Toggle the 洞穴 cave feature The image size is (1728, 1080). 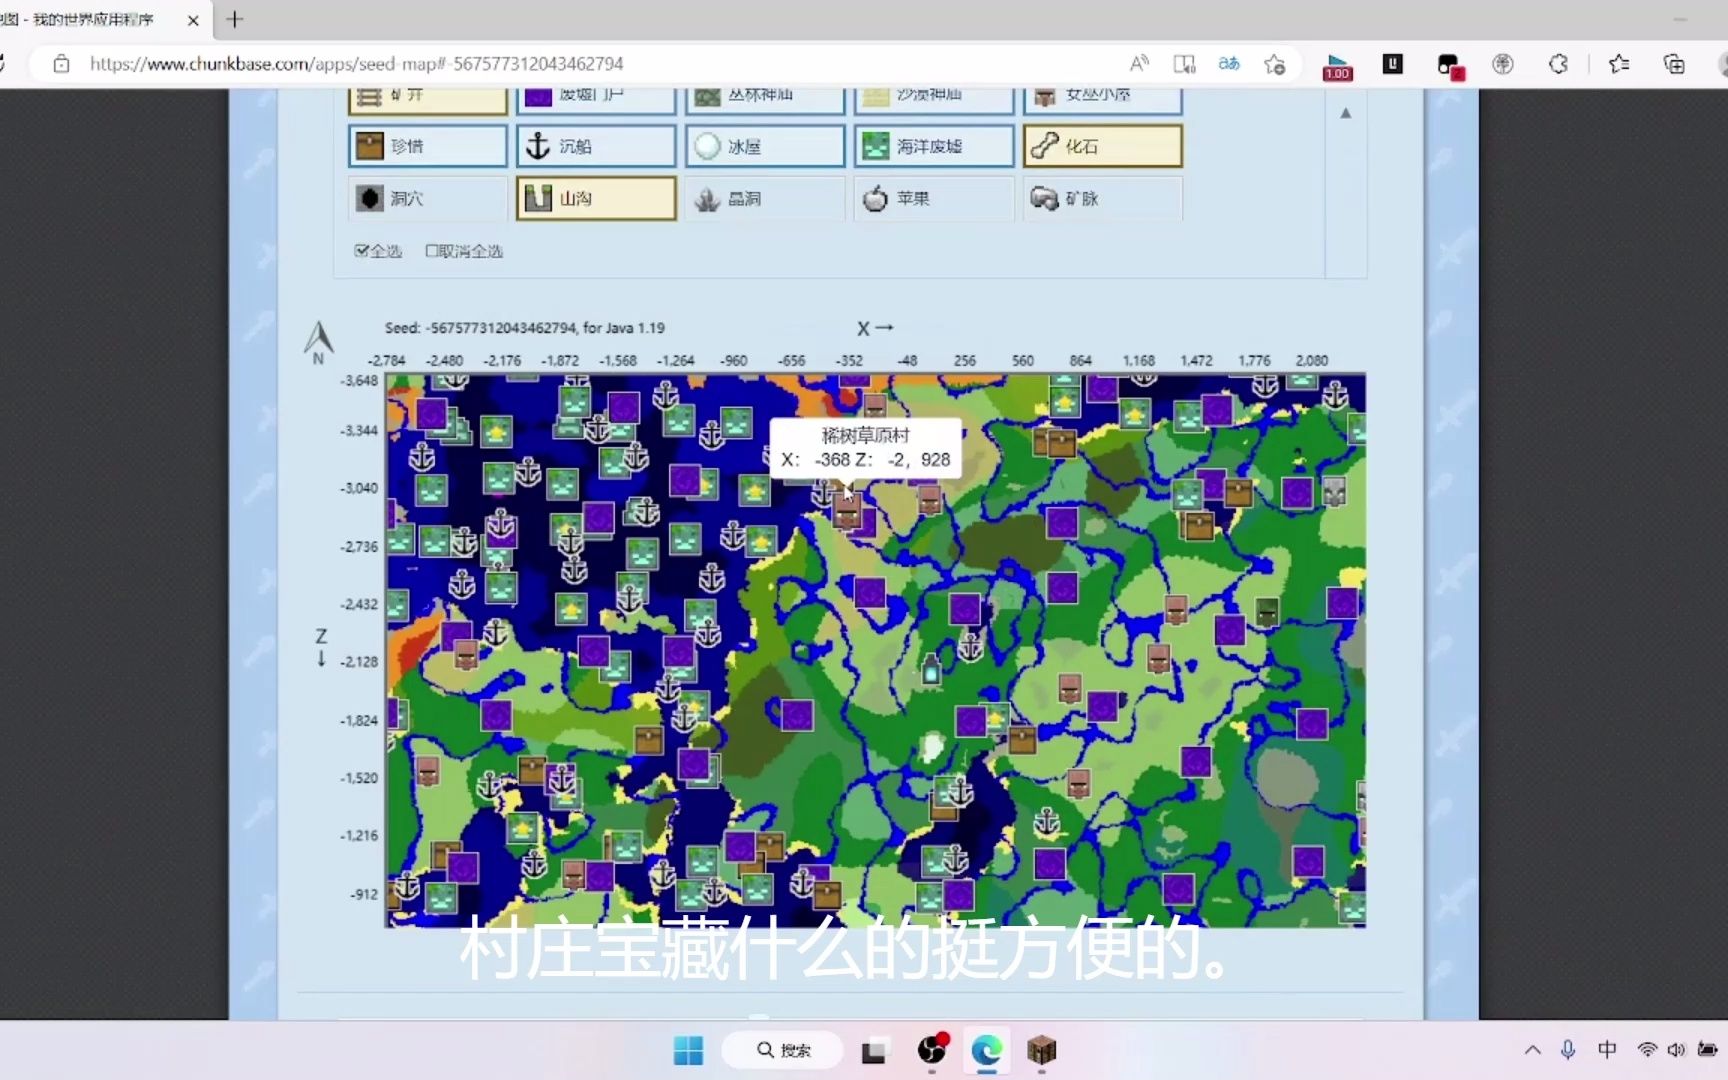point(428,198)
